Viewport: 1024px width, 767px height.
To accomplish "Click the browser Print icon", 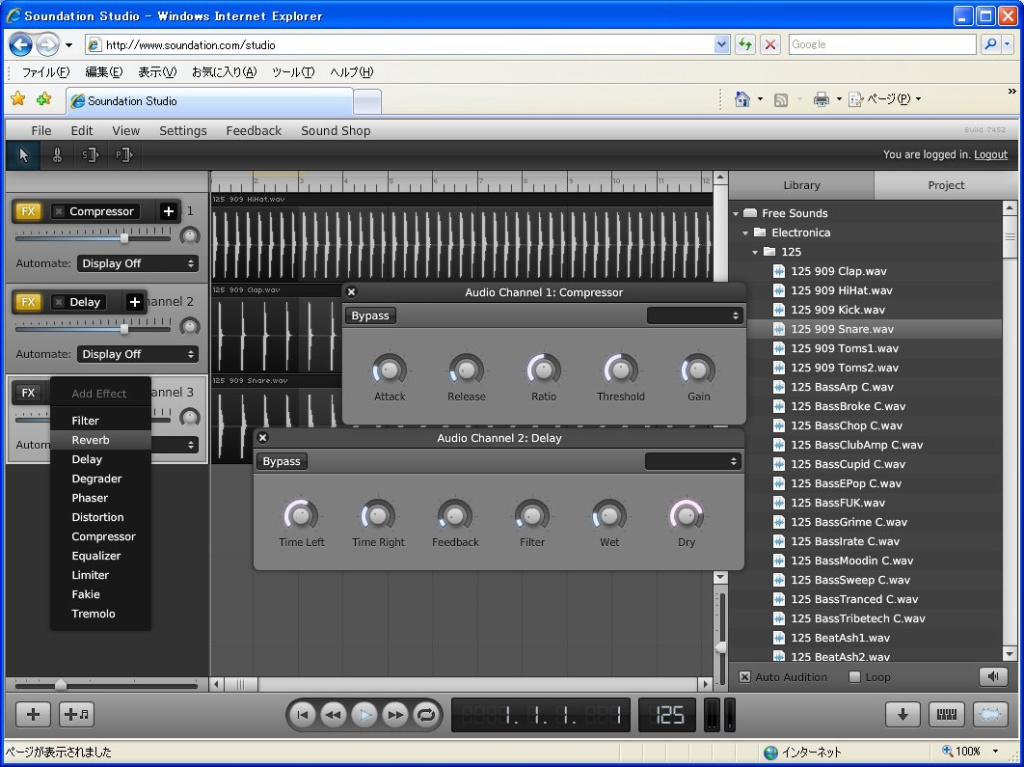I will click(x=821, y=99).
